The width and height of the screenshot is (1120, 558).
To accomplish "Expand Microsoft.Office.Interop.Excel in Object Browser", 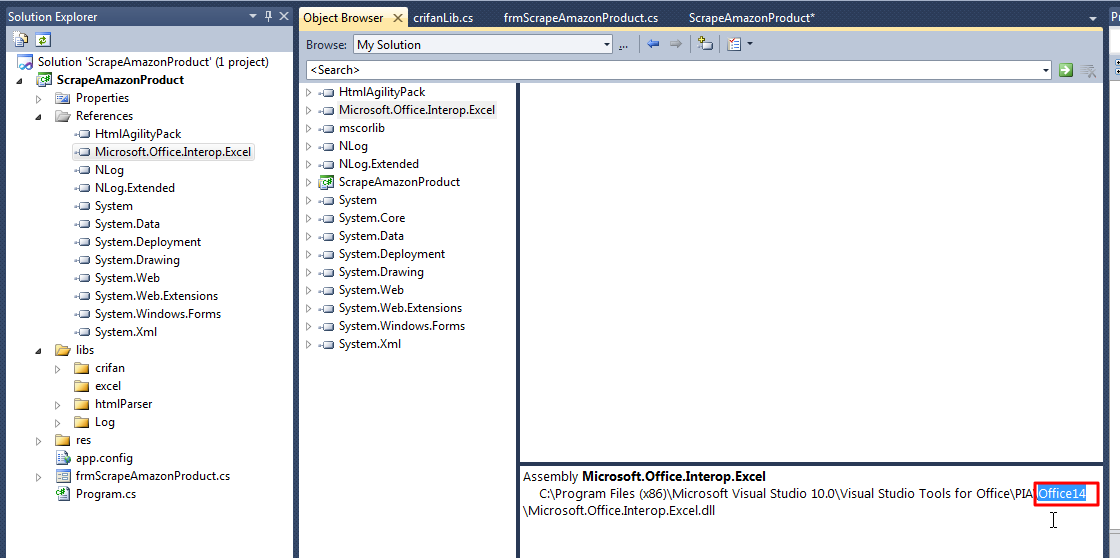I will (309, 111).
